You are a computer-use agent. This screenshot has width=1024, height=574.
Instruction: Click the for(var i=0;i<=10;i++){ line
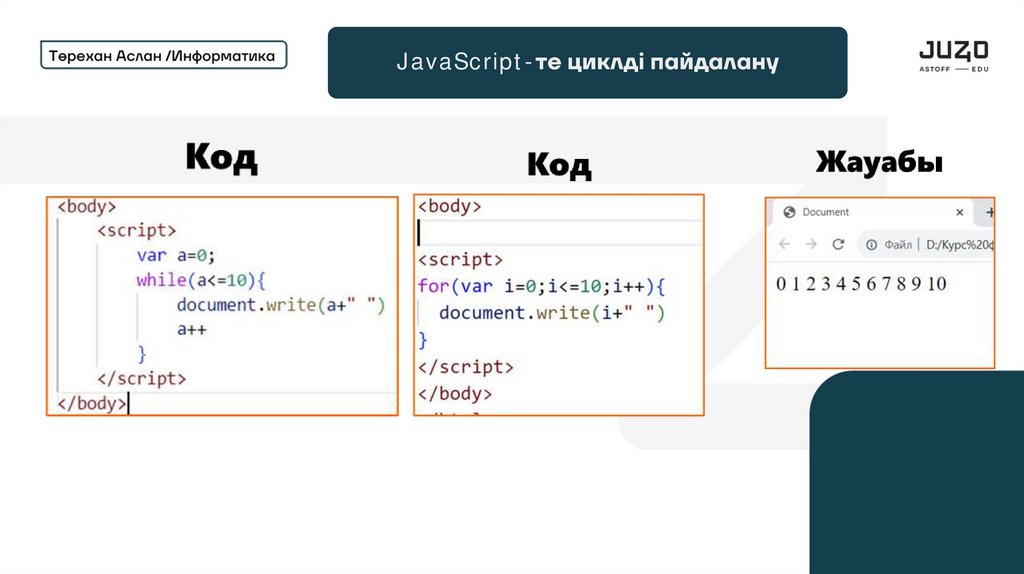point(541,286)
